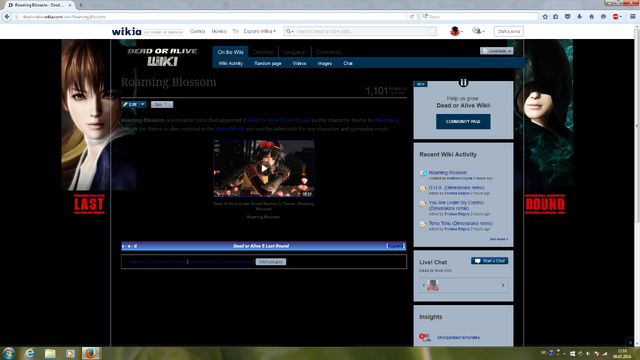Click the Talk button
The height and width of the screenshot is (360, 640).
[162, 104]
